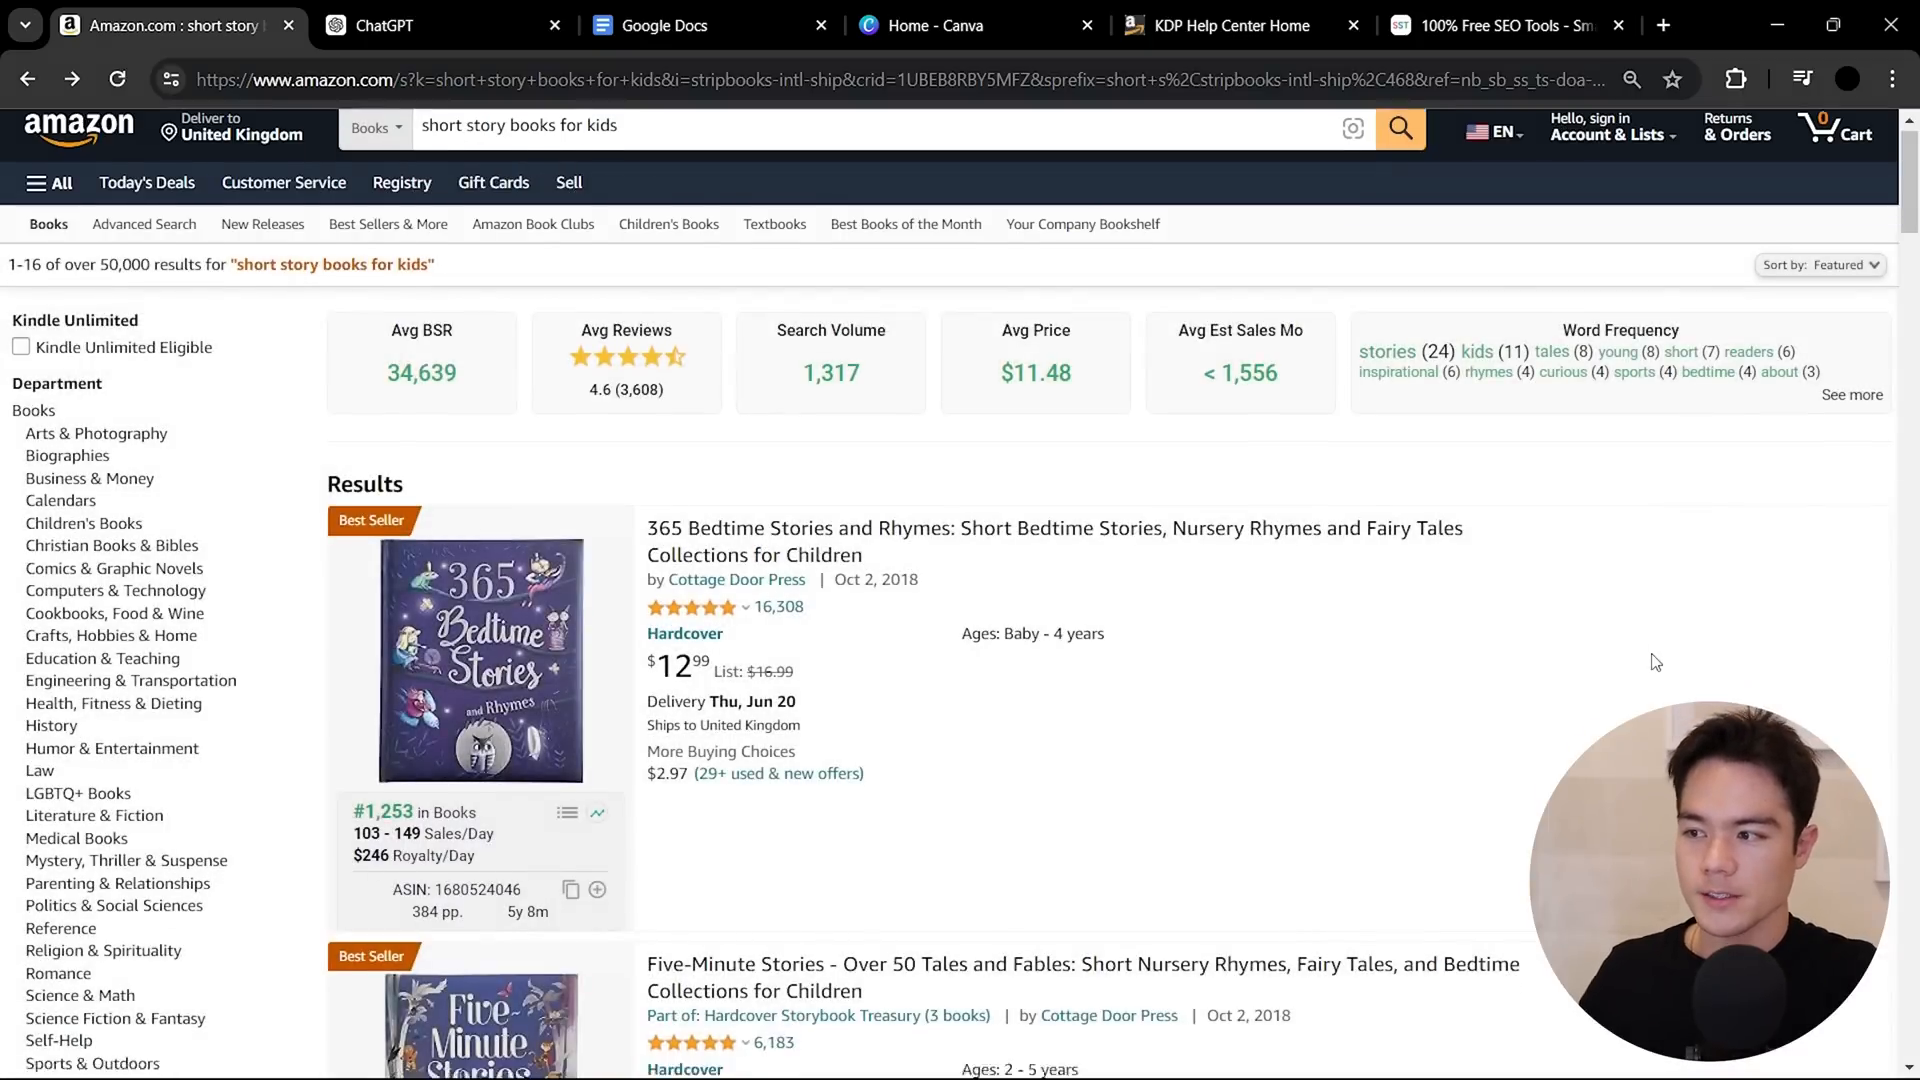
Task: Open Books search category dropdown
Action: pos(376,128)
